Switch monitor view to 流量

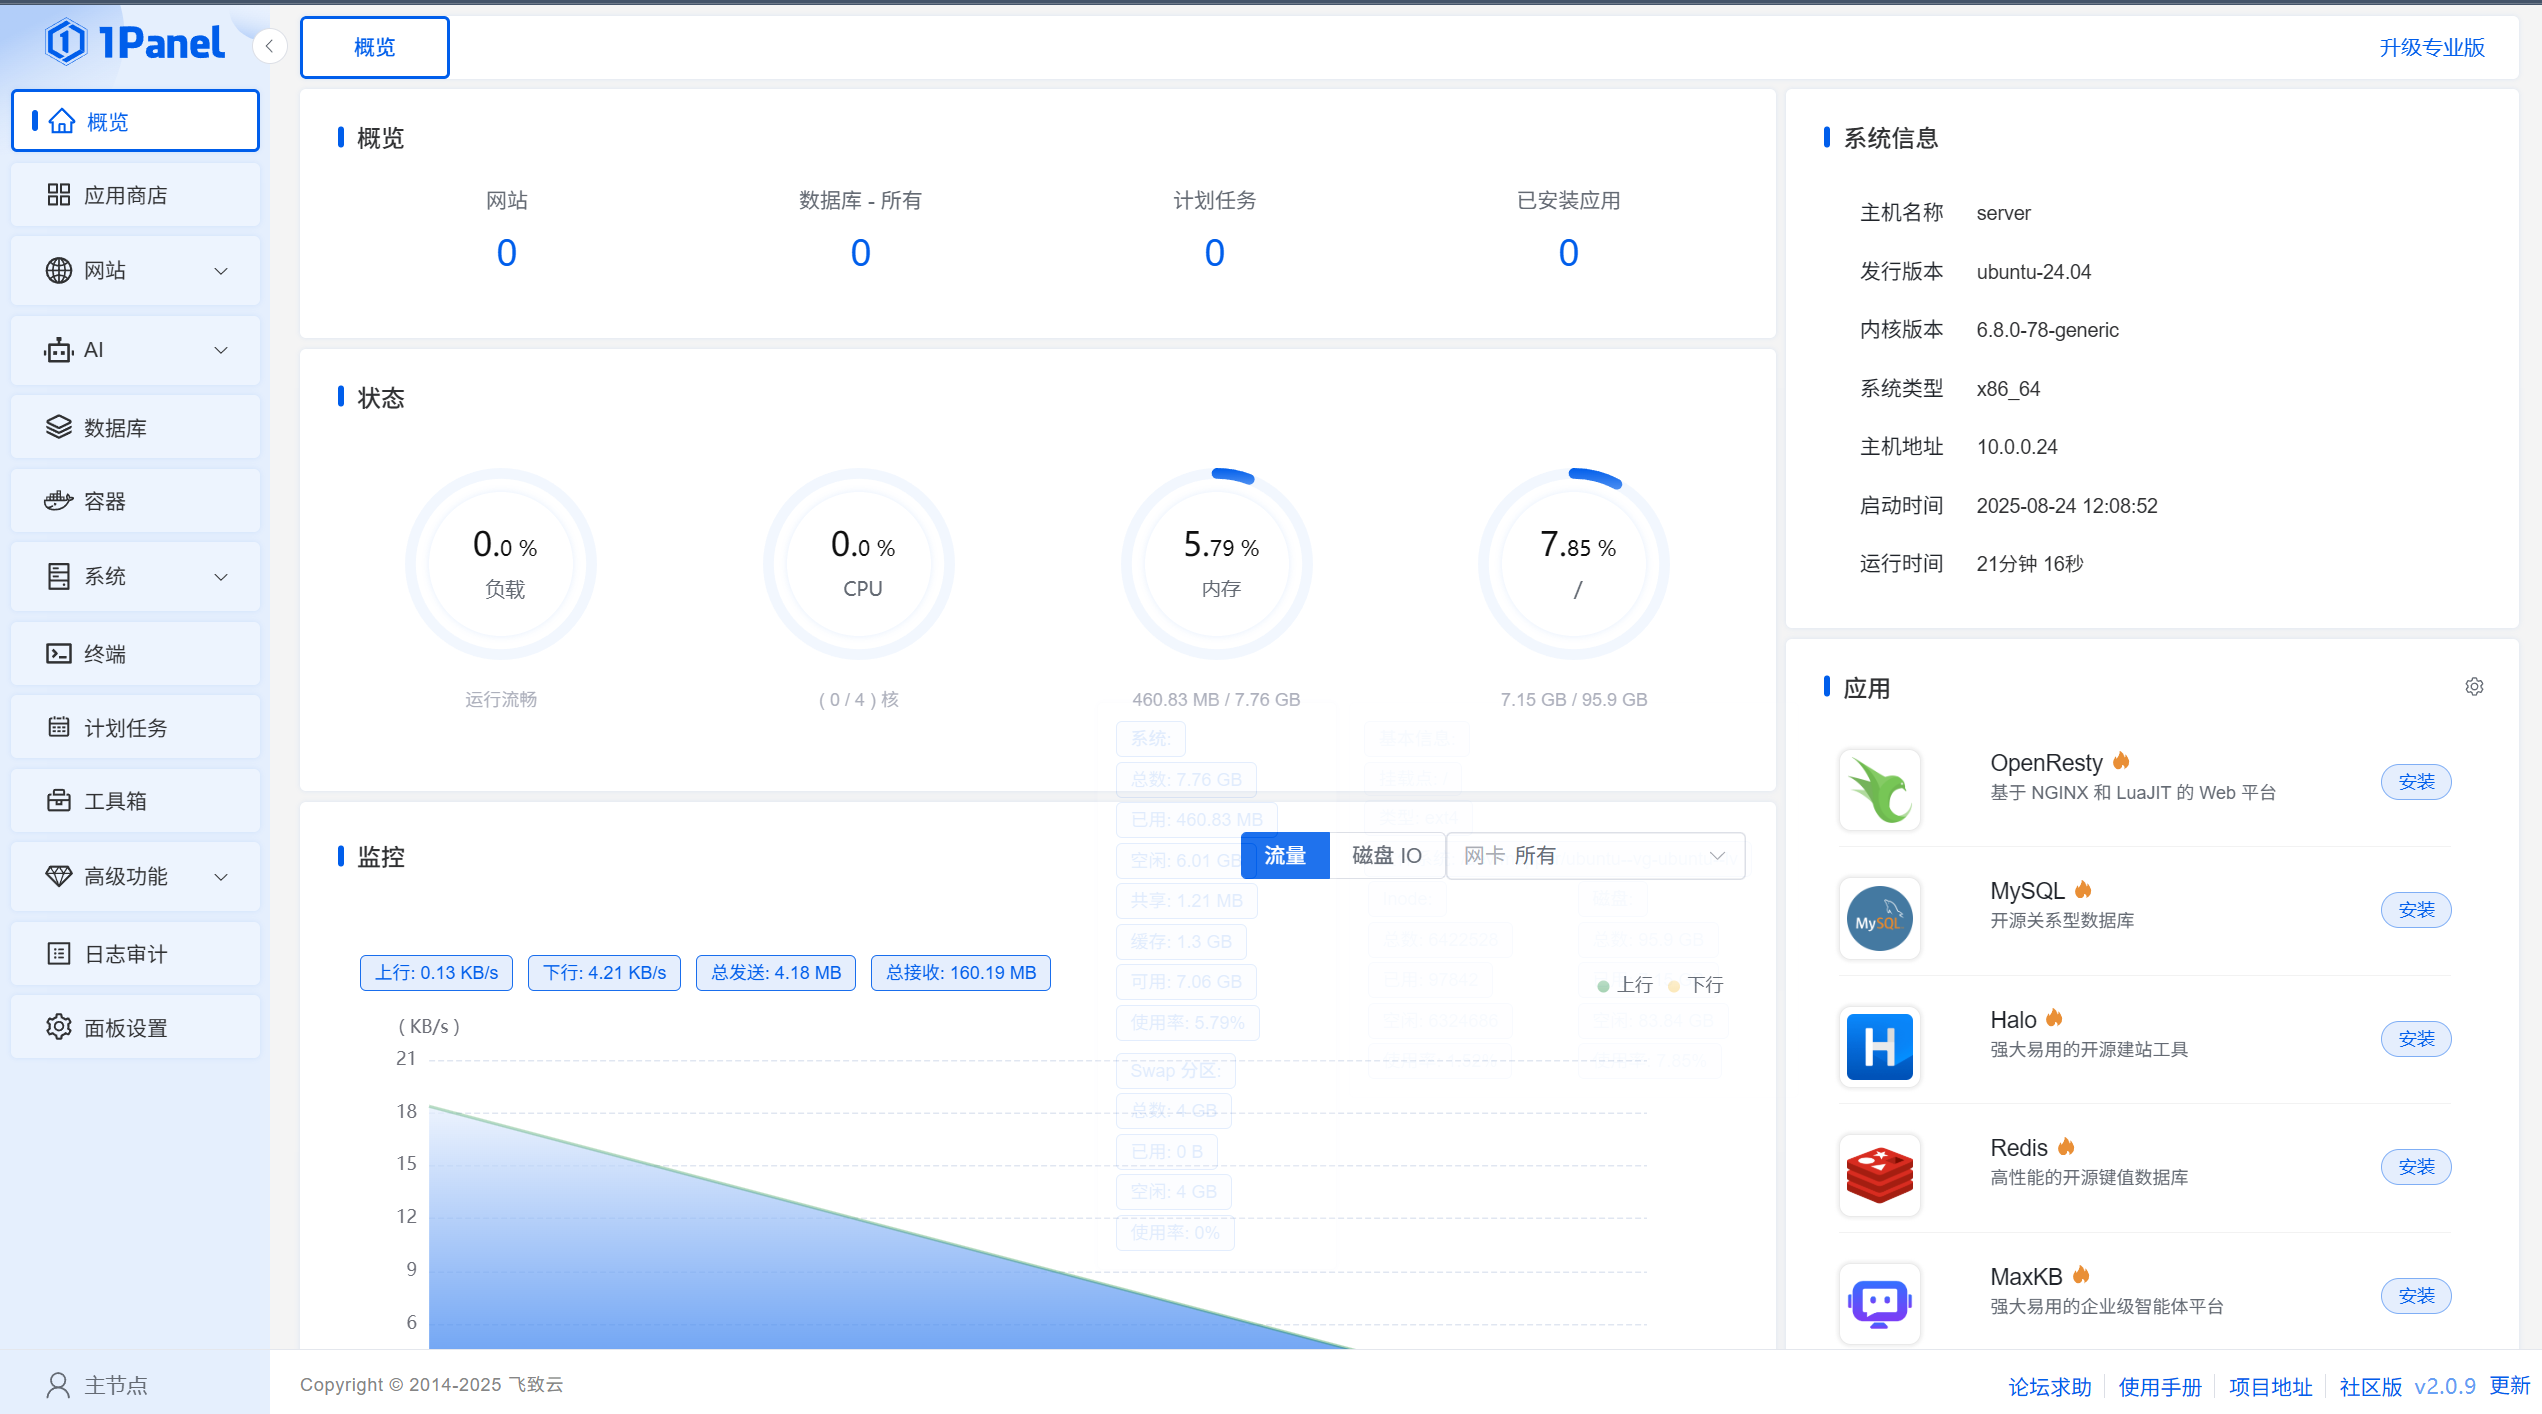pos(1284,856)
